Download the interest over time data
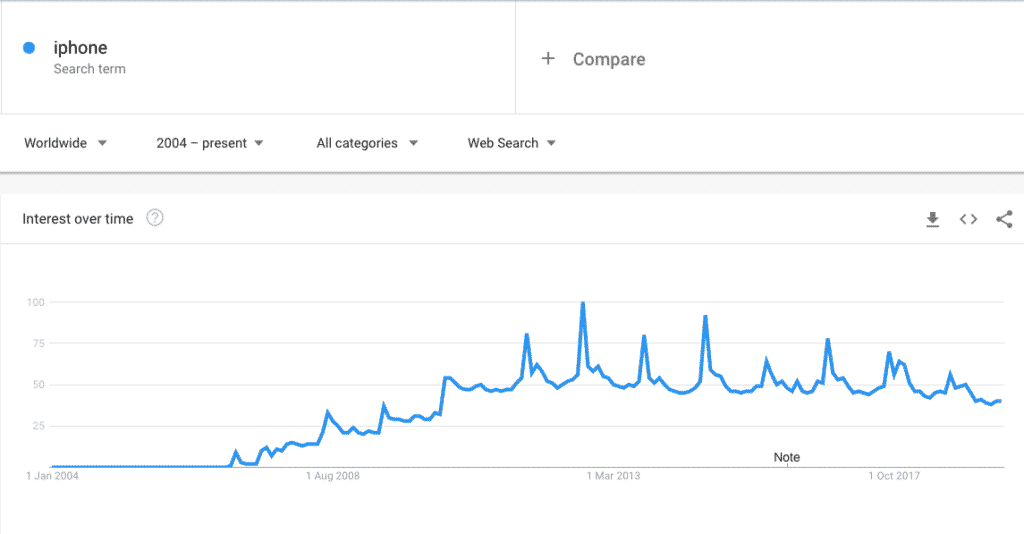The image size is (1024, 534). [x=933, y=219]
